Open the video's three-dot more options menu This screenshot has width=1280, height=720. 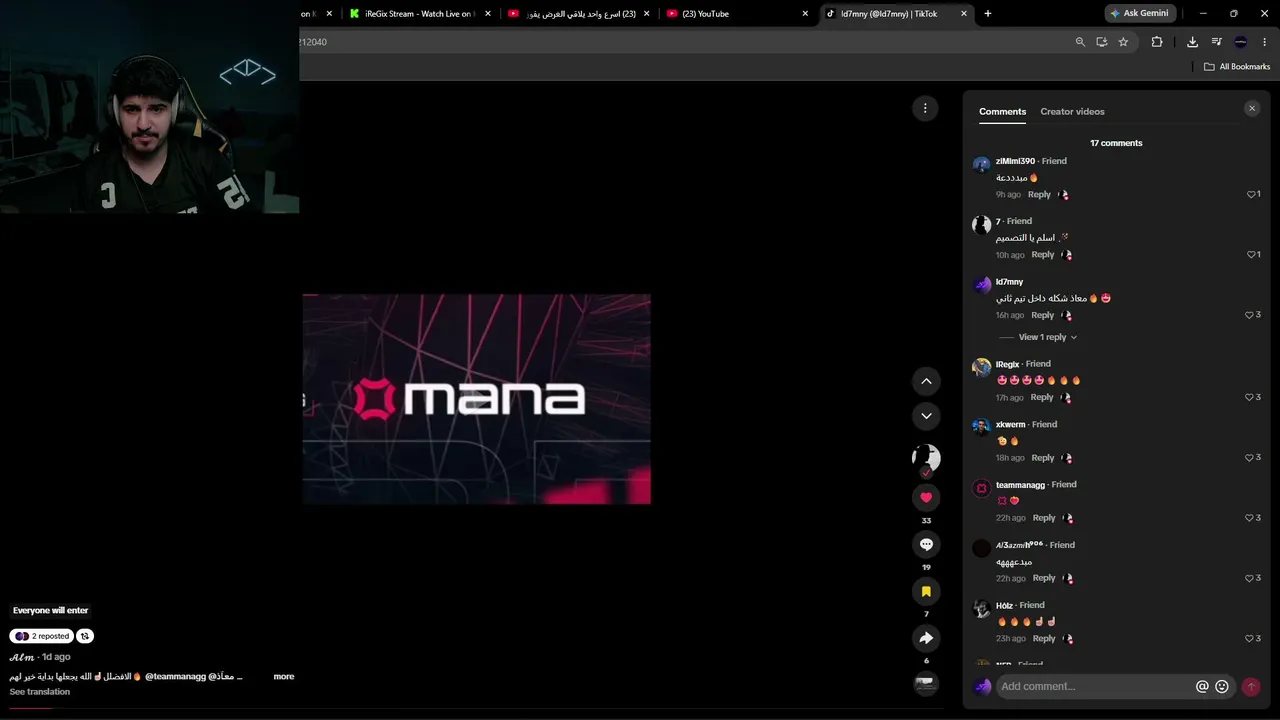[x=925, y=108]
